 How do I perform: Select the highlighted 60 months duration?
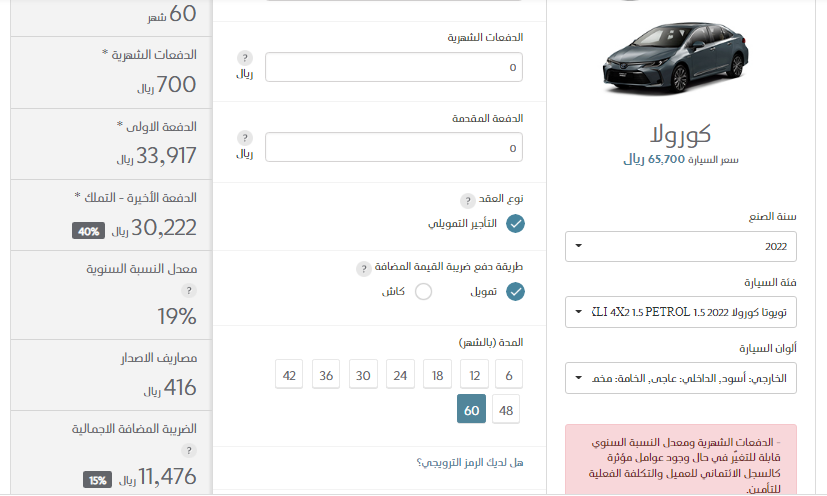click(x=472, y=409)
